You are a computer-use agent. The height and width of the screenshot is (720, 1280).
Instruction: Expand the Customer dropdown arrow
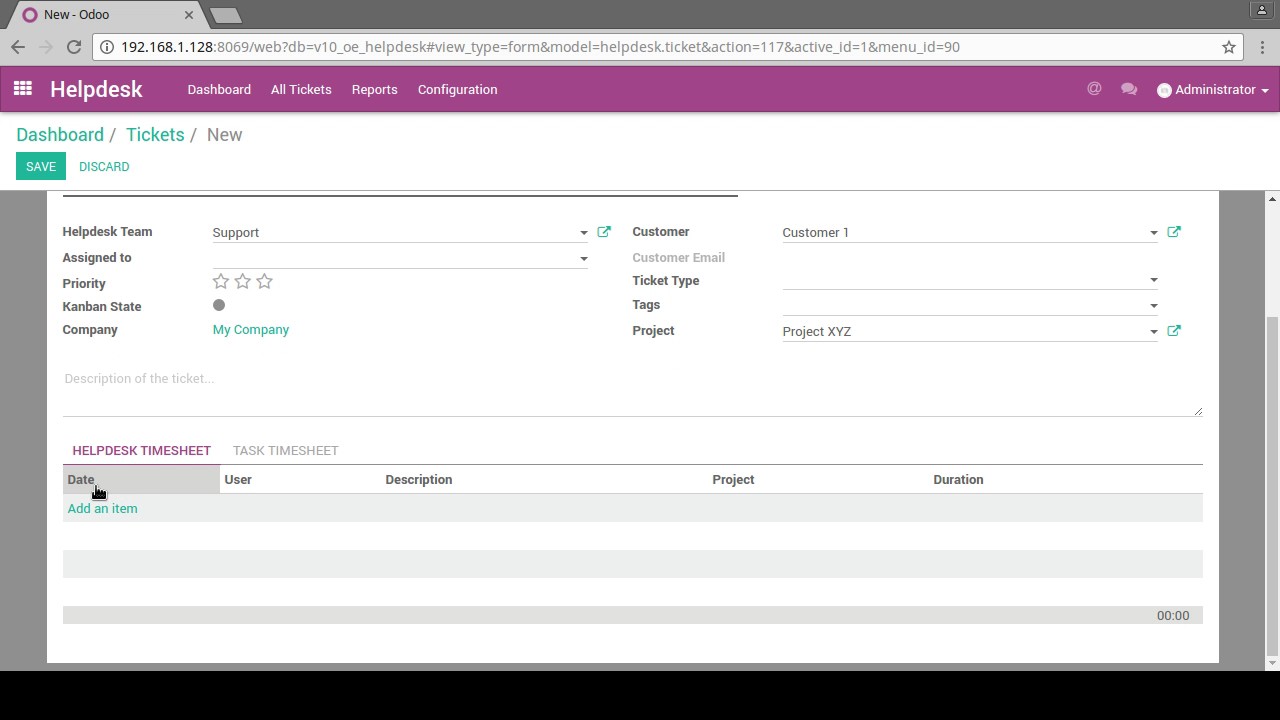click(1154, 233)
